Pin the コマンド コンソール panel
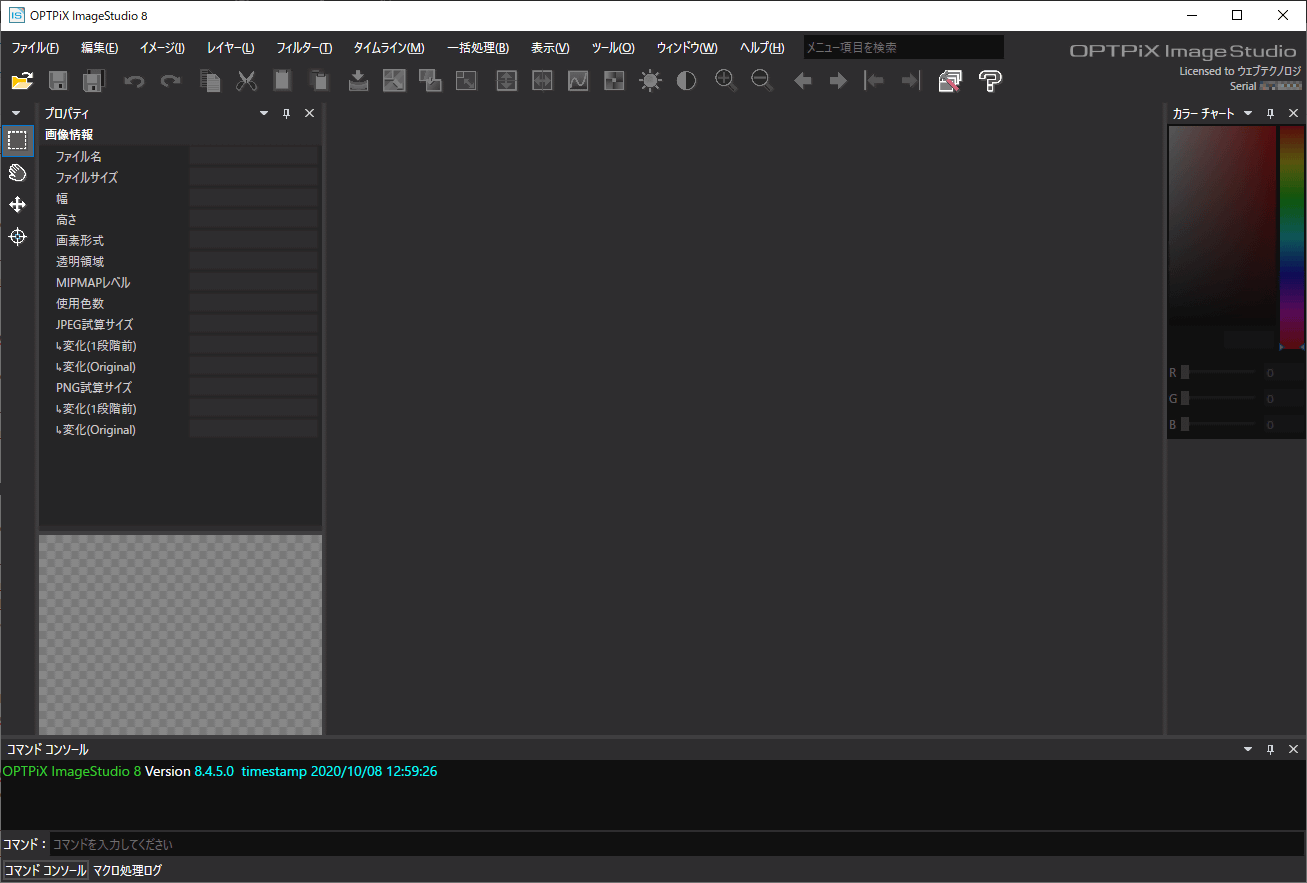1307x883 pixels. [1270, 749]
